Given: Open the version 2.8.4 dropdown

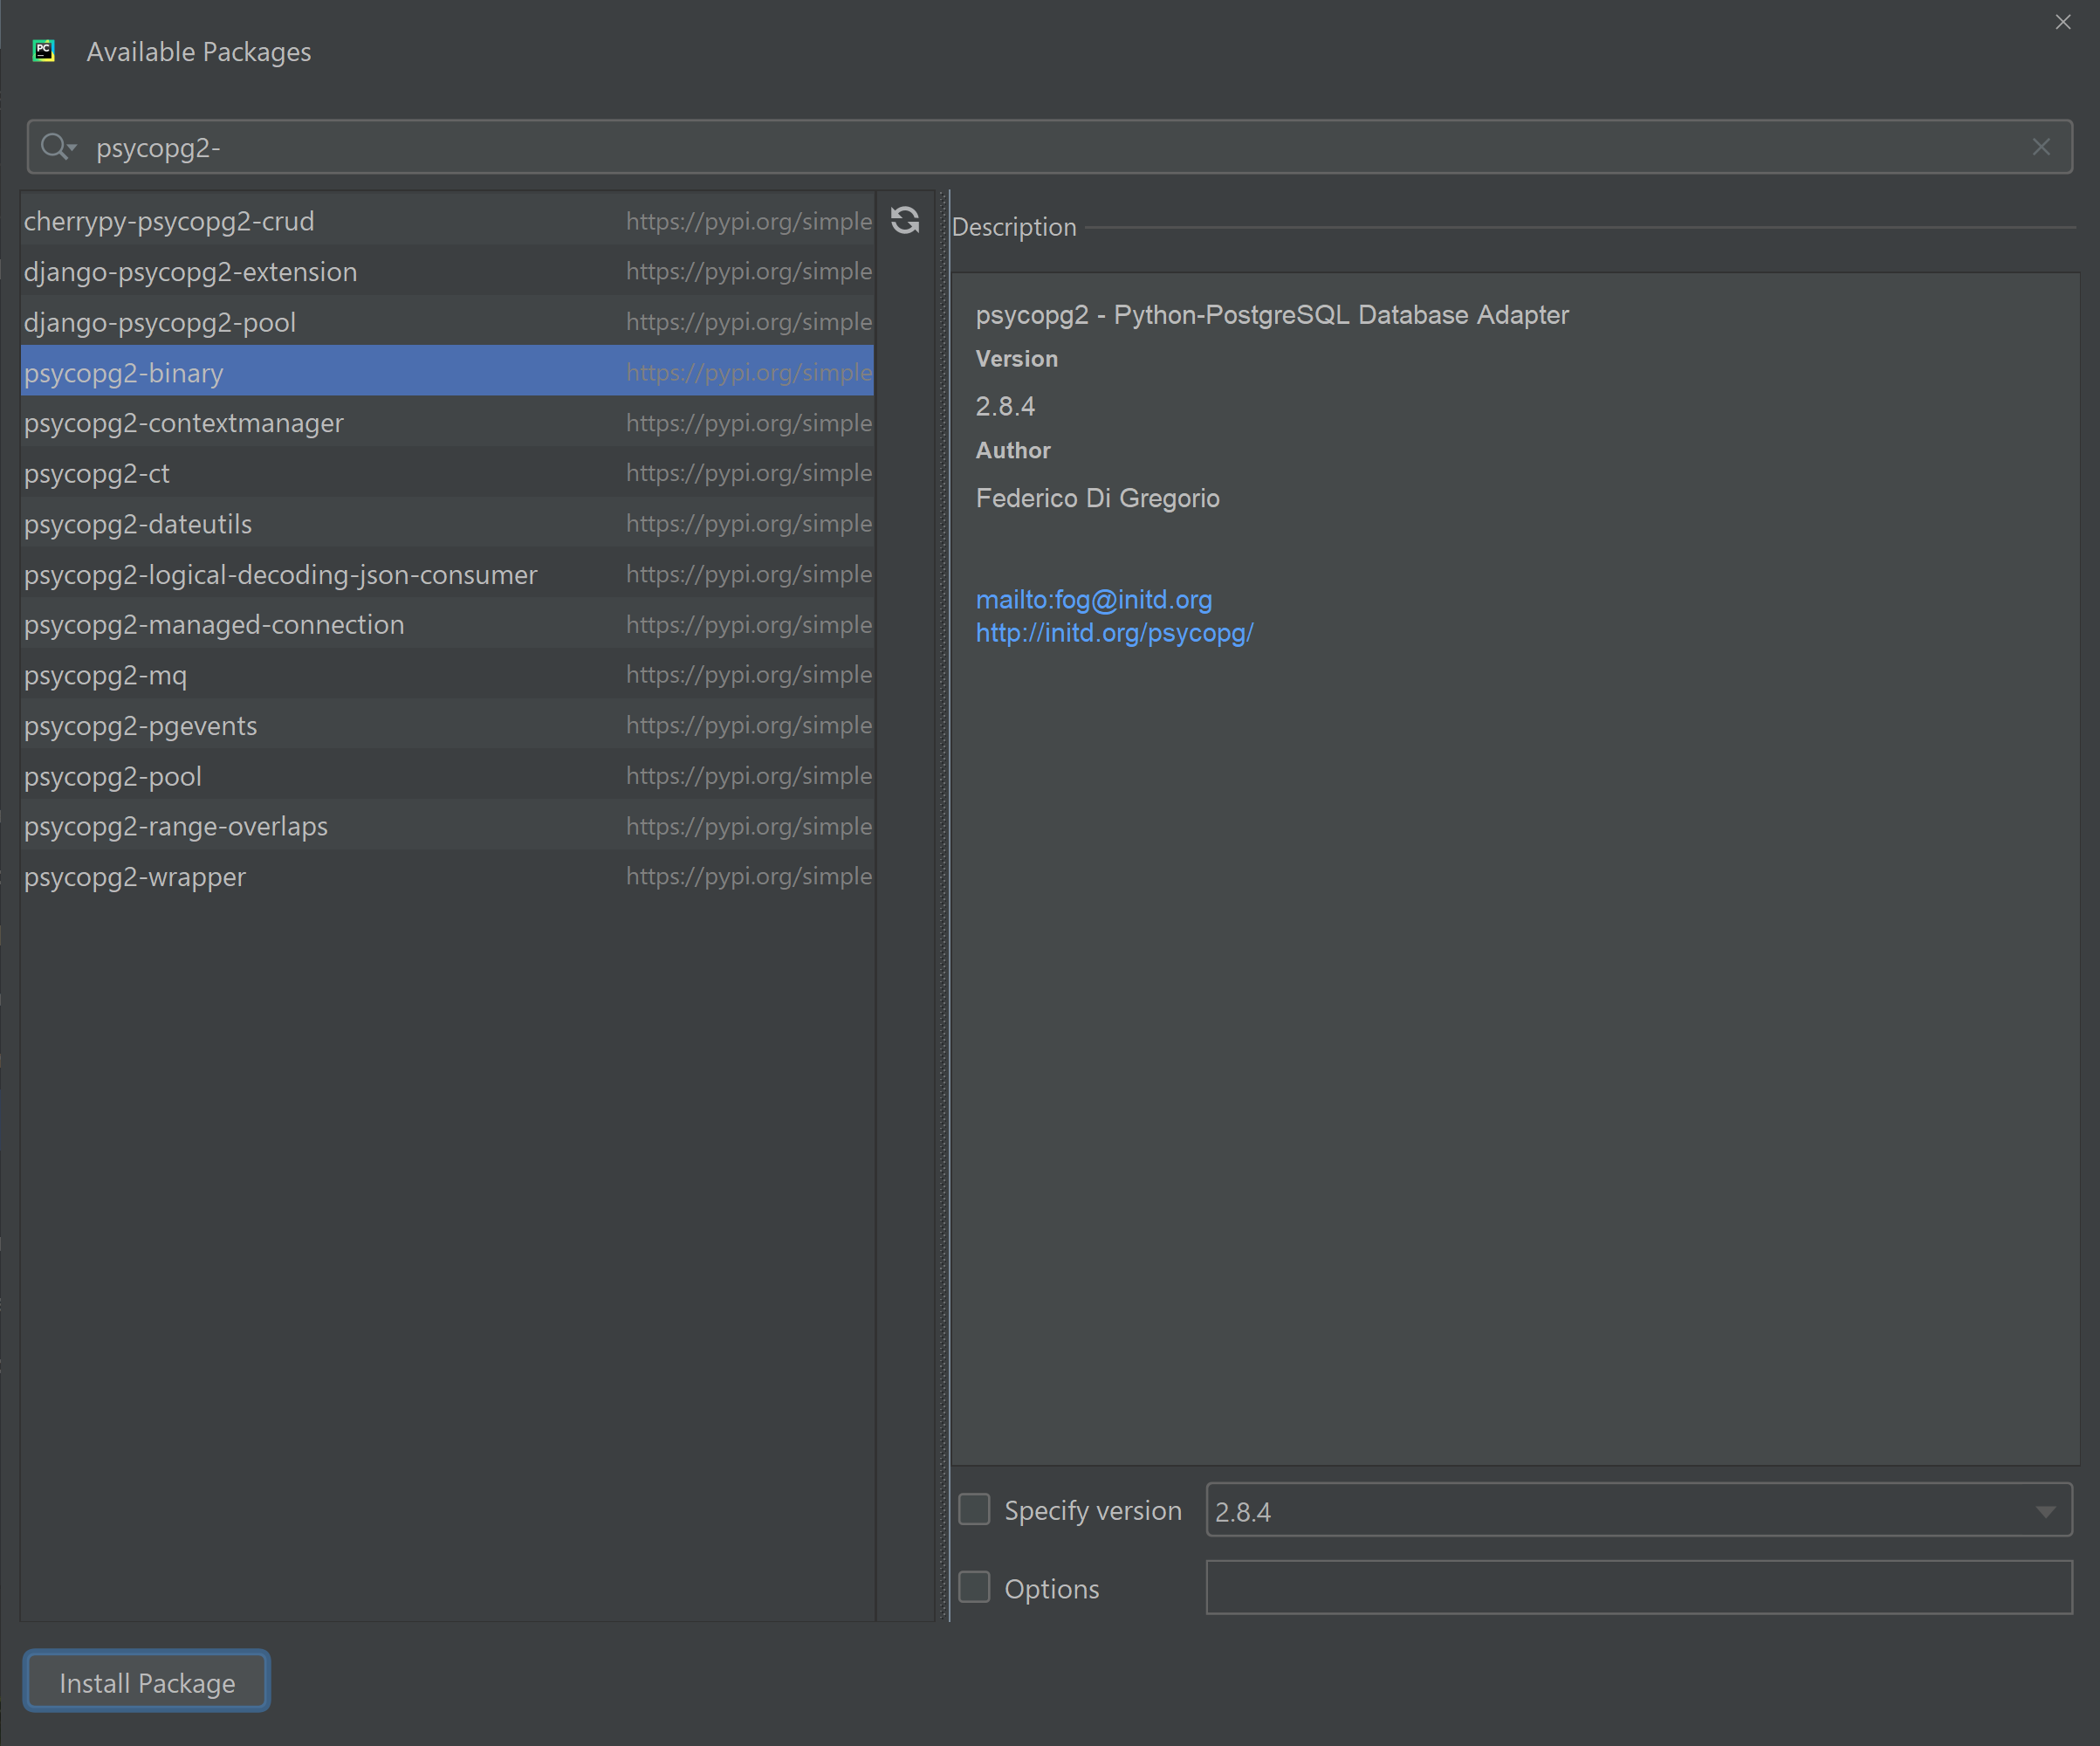Looking at the screenshot, I should (x=2045, y=1511).
